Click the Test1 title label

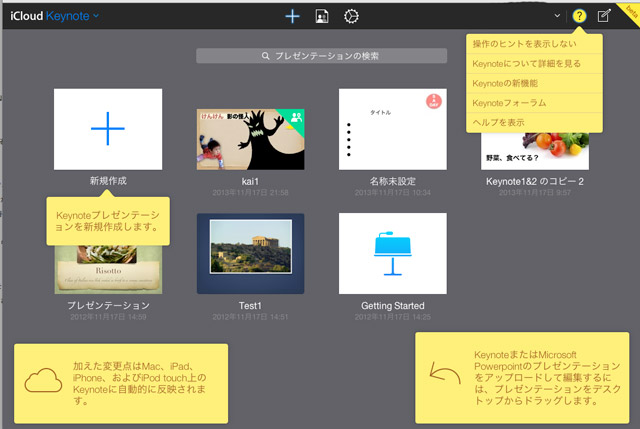250,306
